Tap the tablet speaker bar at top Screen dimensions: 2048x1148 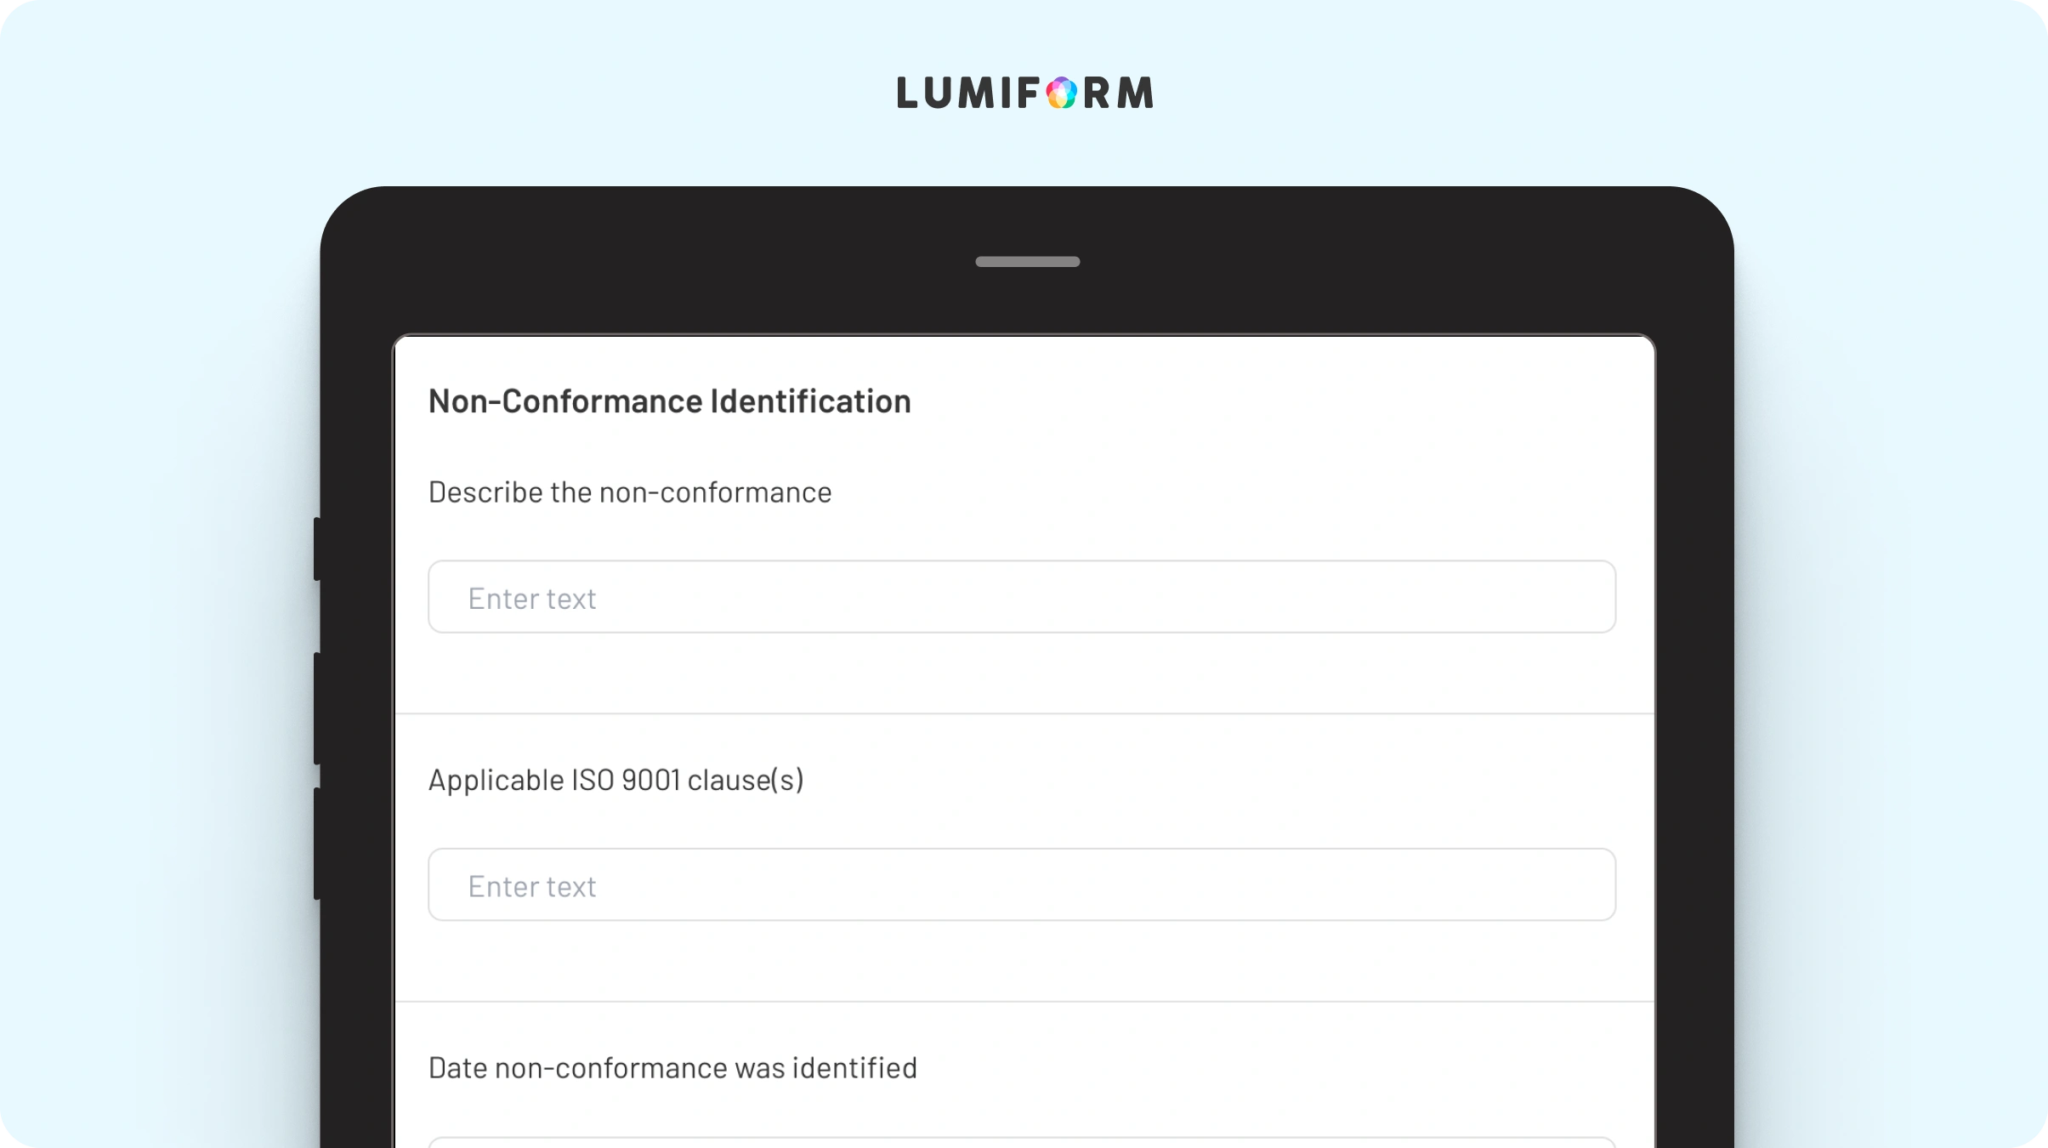tap(1027, 262)
